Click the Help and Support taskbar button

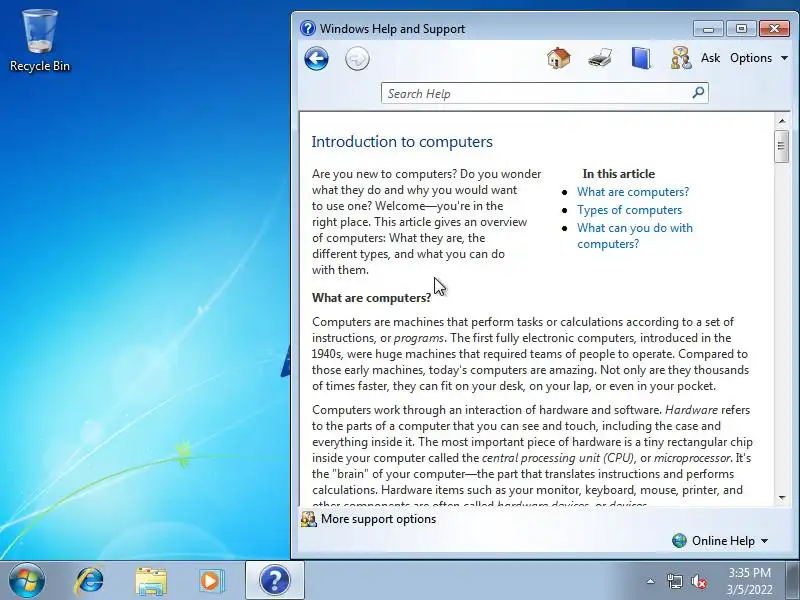pos(274,581)
